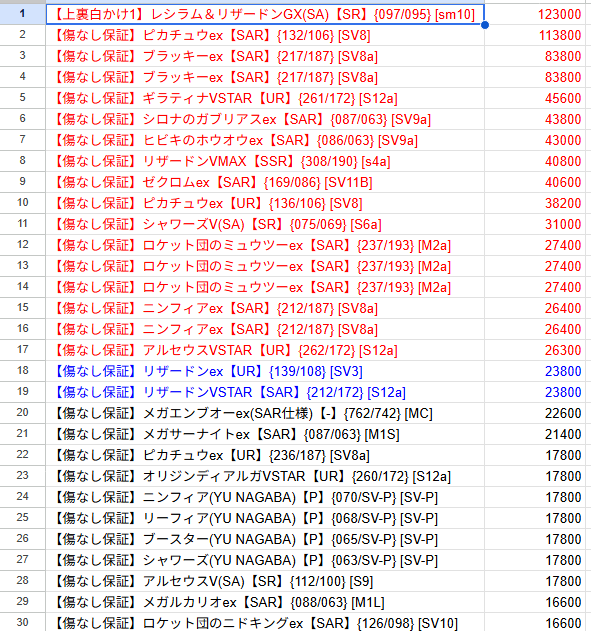Select row header number 26
The height and width of the screenshot is (631, 591).
tap(23, 539)
